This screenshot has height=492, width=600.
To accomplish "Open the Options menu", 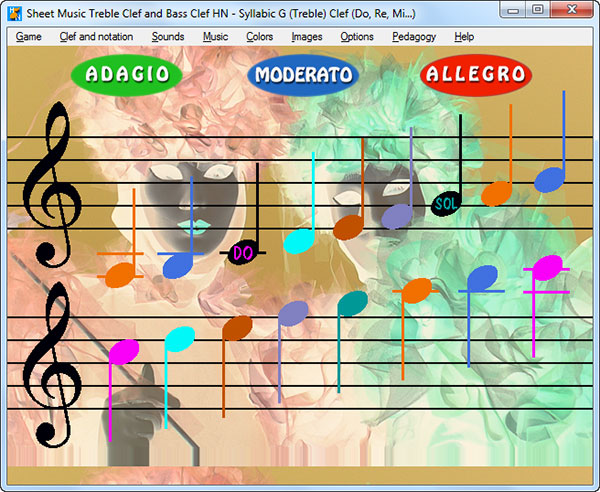I will pos(357,37).
